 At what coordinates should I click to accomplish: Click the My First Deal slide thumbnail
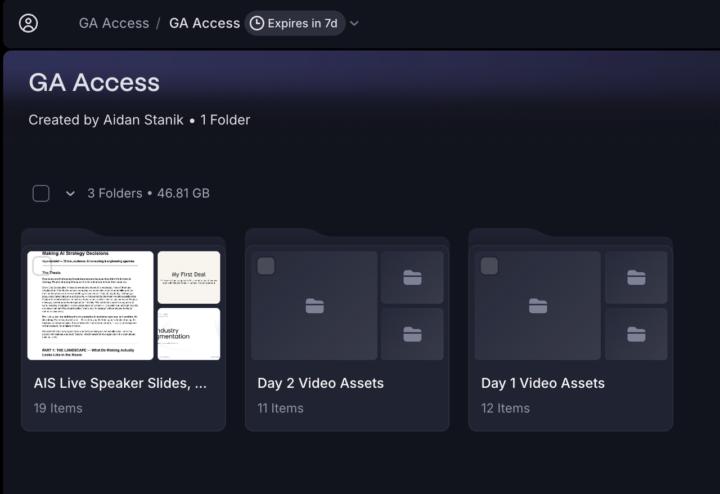pos(189,277)
